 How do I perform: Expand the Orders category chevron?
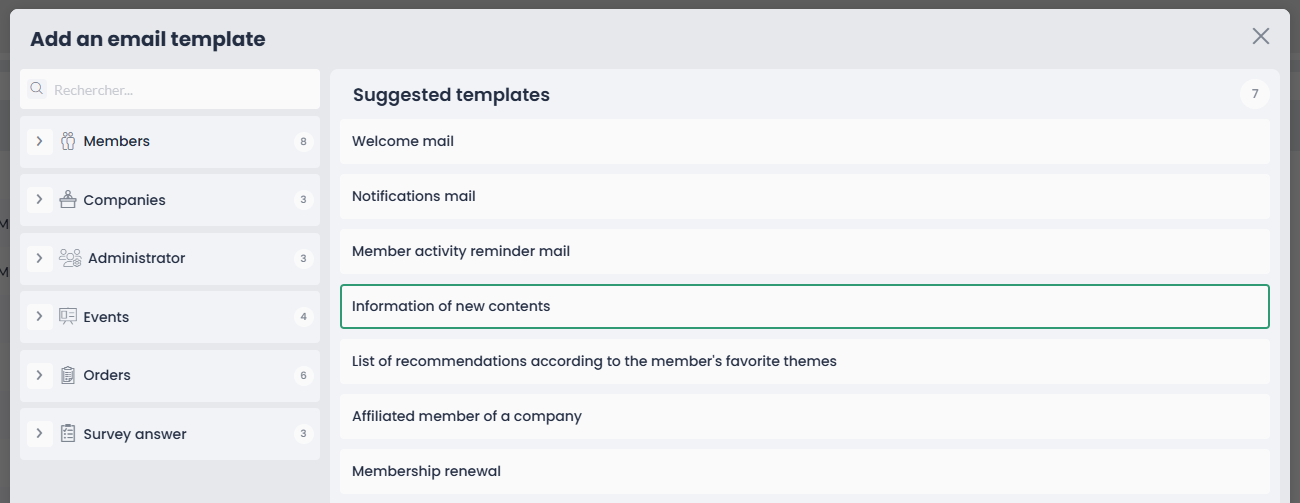point(39,375)
